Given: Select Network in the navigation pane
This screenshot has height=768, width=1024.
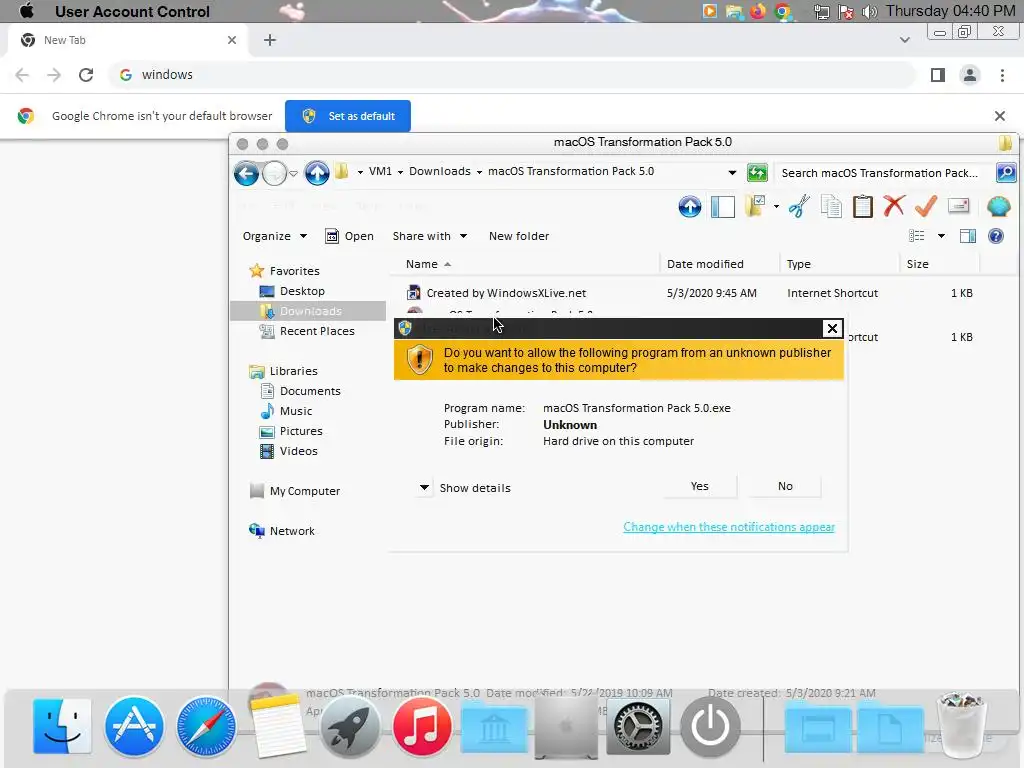Looking at the screenshot, I should coord(291,531).
